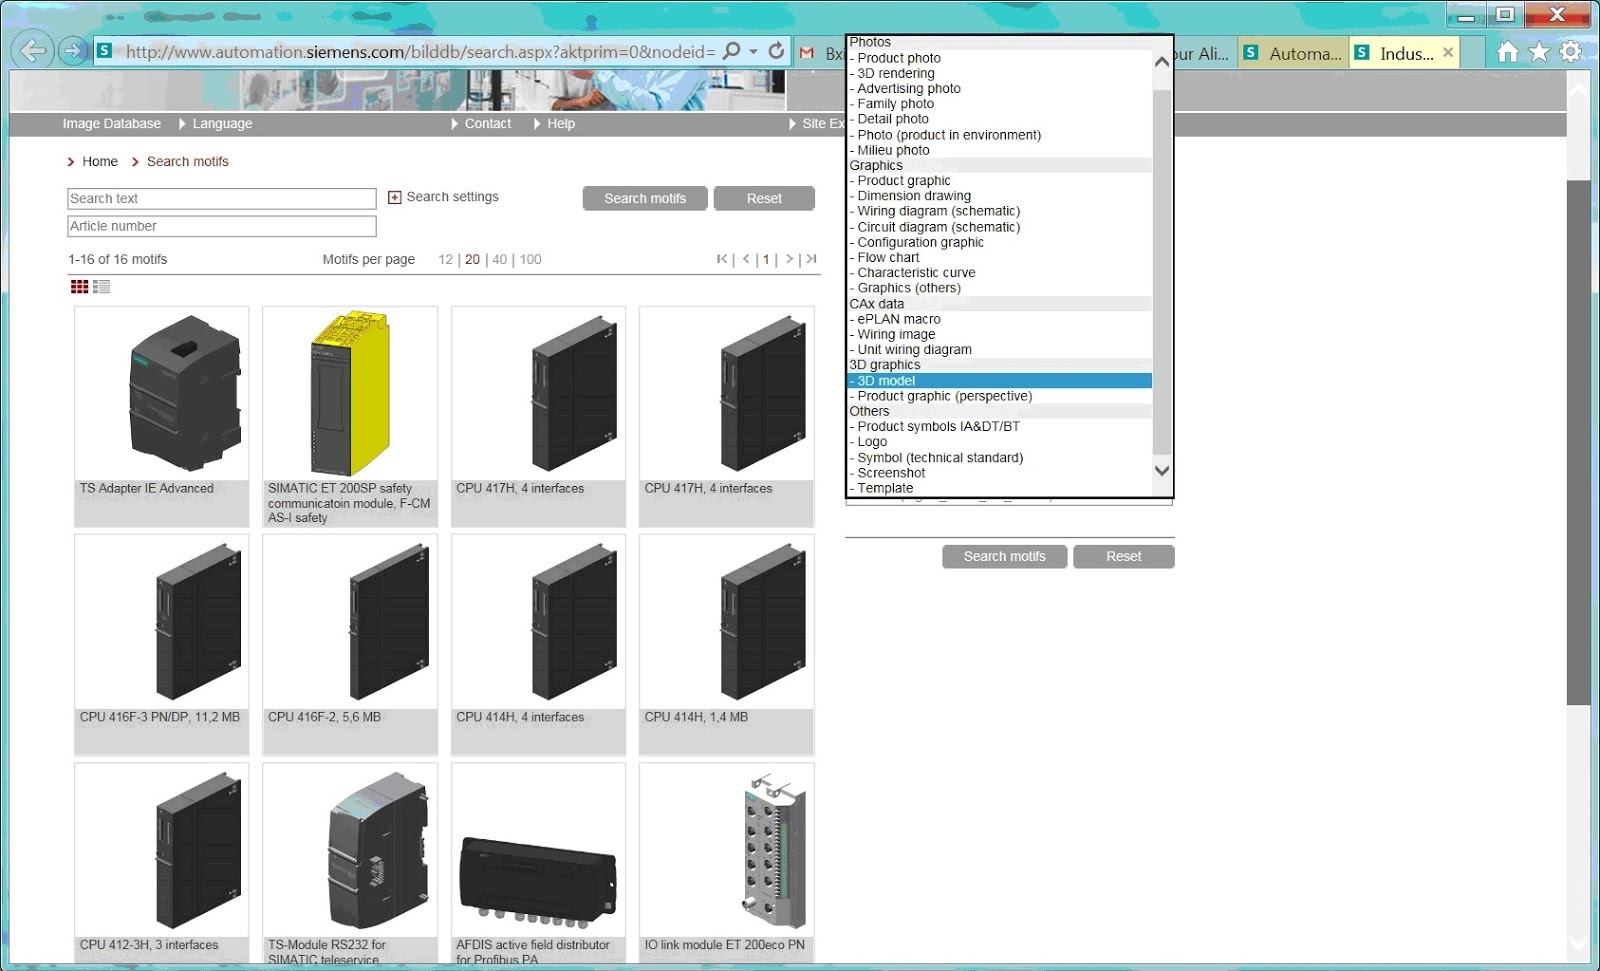Switch to the Gmail browser tab

click(821, 53)
